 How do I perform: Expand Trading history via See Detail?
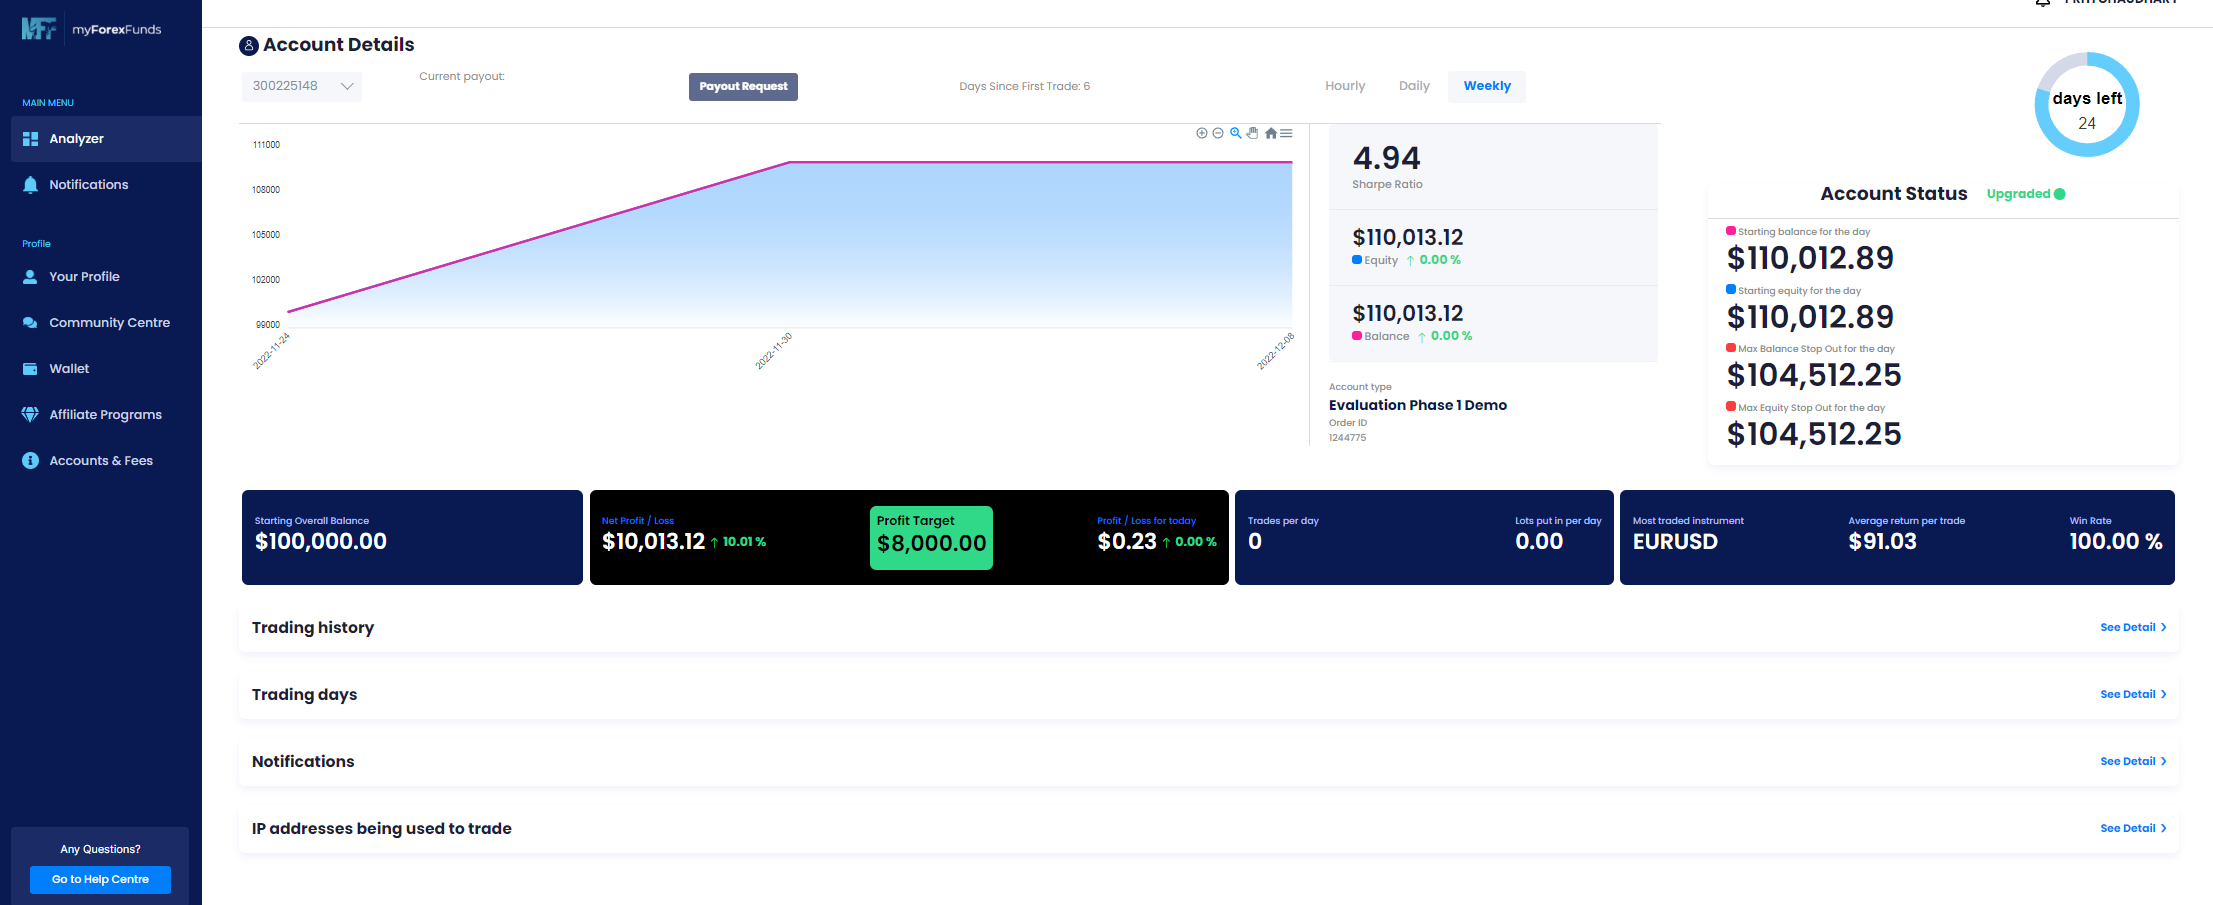pyautogui.click(x=2132, y=627)
